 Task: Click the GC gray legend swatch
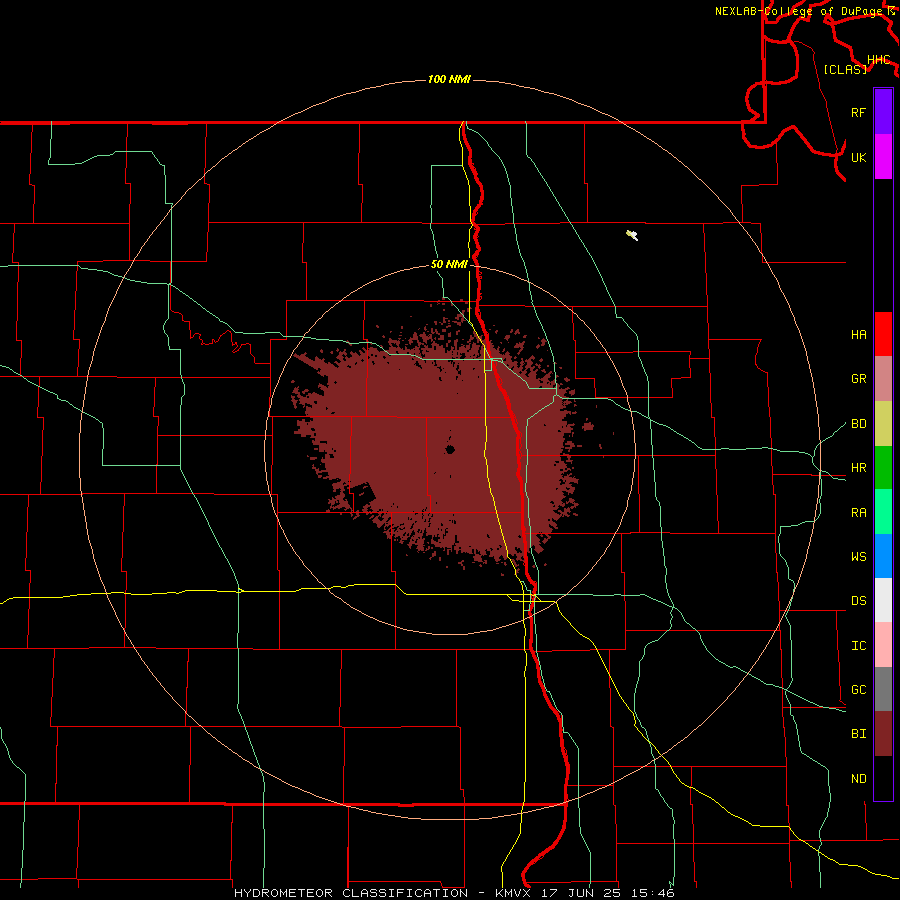coord(883,689)
